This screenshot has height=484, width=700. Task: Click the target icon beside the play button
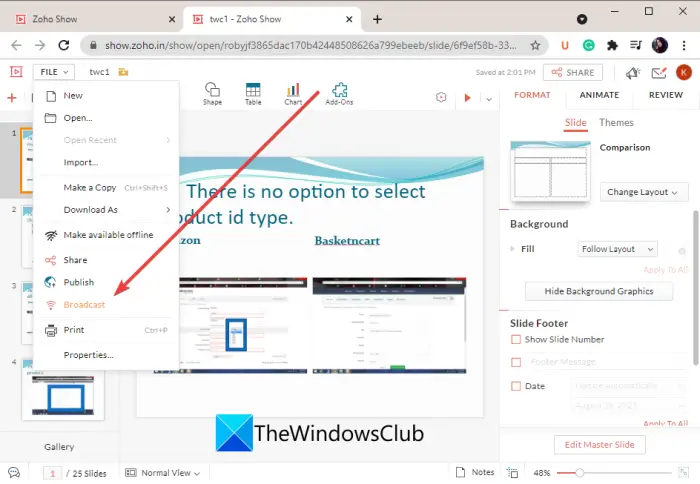[x=441, y=97]
